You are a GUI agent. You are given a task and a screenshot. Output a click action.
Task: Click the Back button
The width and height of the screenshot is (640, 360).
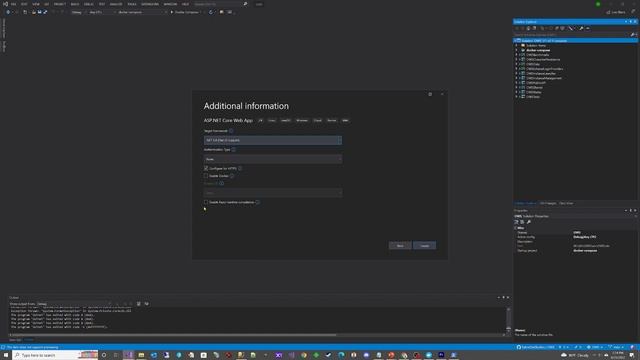[x=400, y=245]
